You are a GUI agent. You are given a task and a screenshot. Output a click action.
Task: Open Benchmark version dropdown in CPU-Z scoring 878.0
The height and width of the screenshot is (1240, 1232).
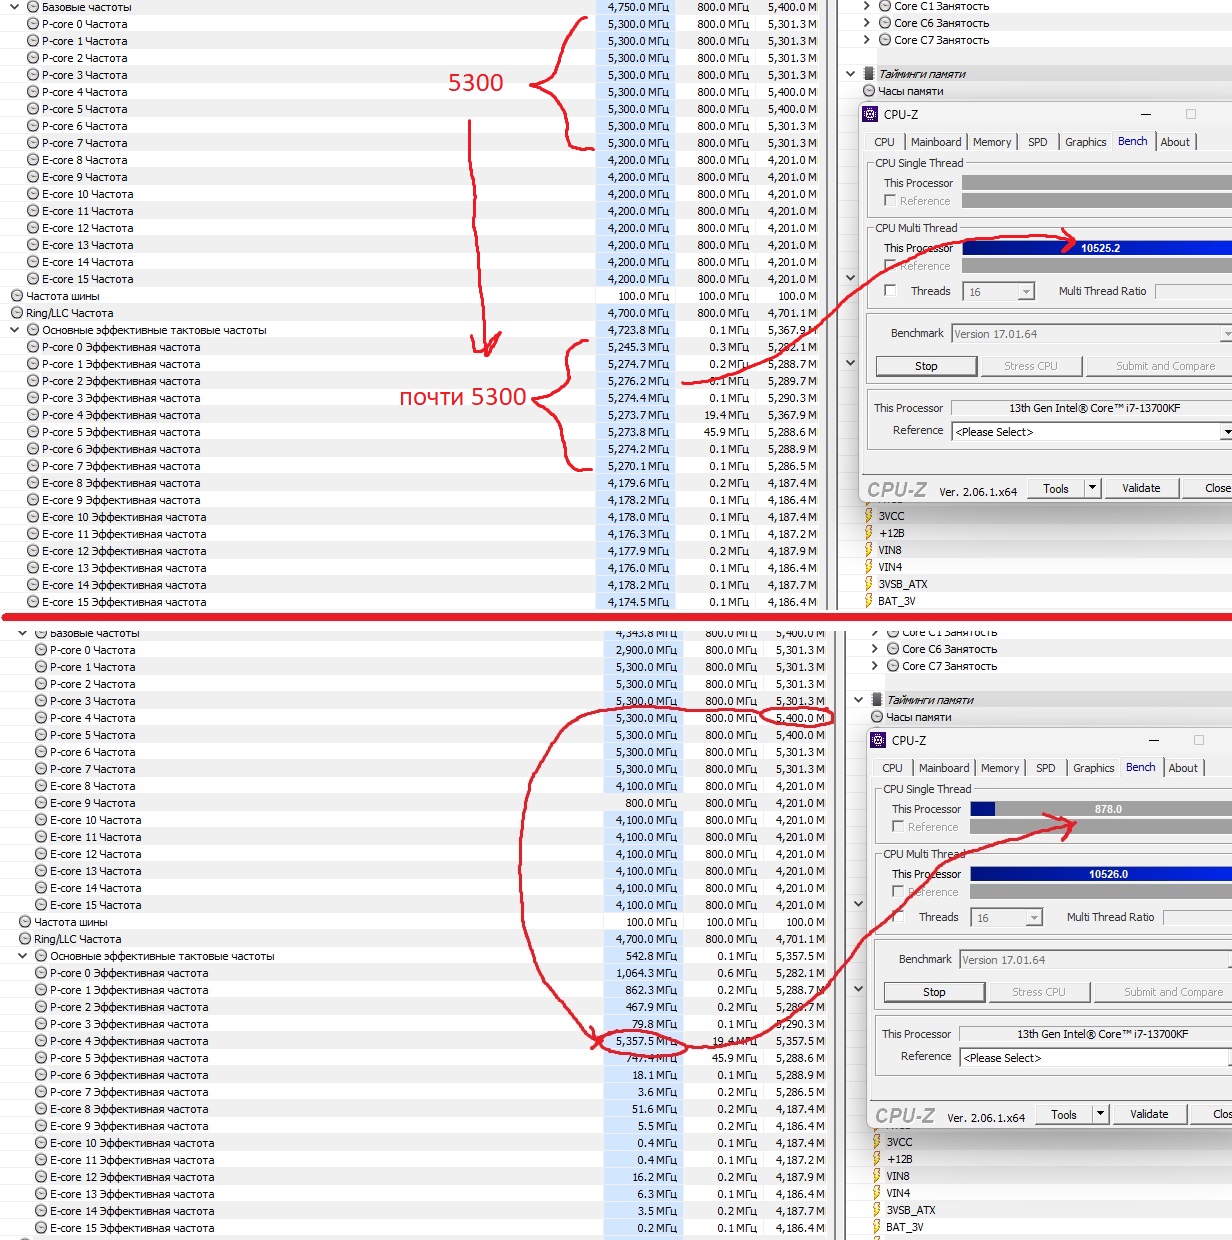coord(1096,960)
